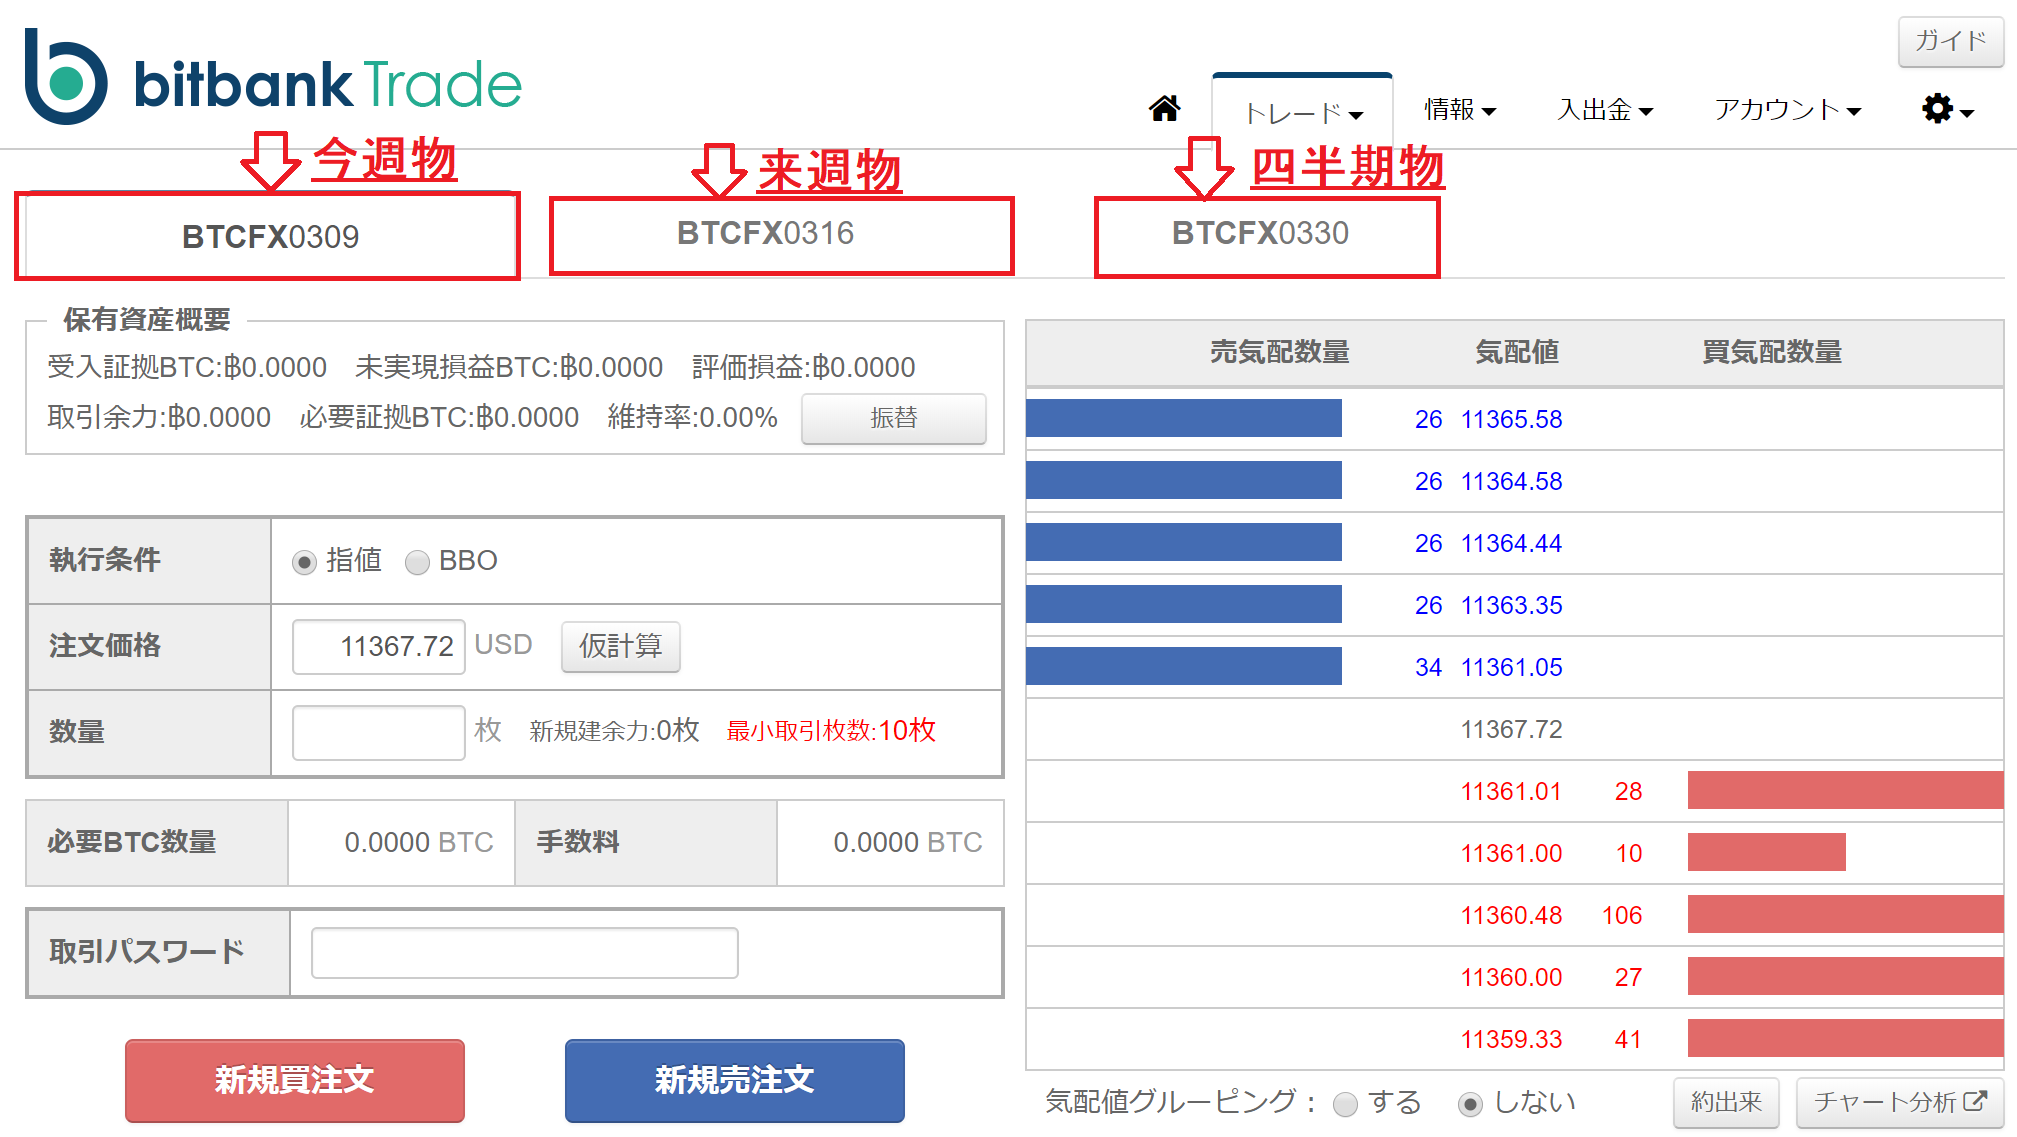Select ask price 11361.05
The width and height of the screenshot is (2017, 1137).
click(1511, 667)
